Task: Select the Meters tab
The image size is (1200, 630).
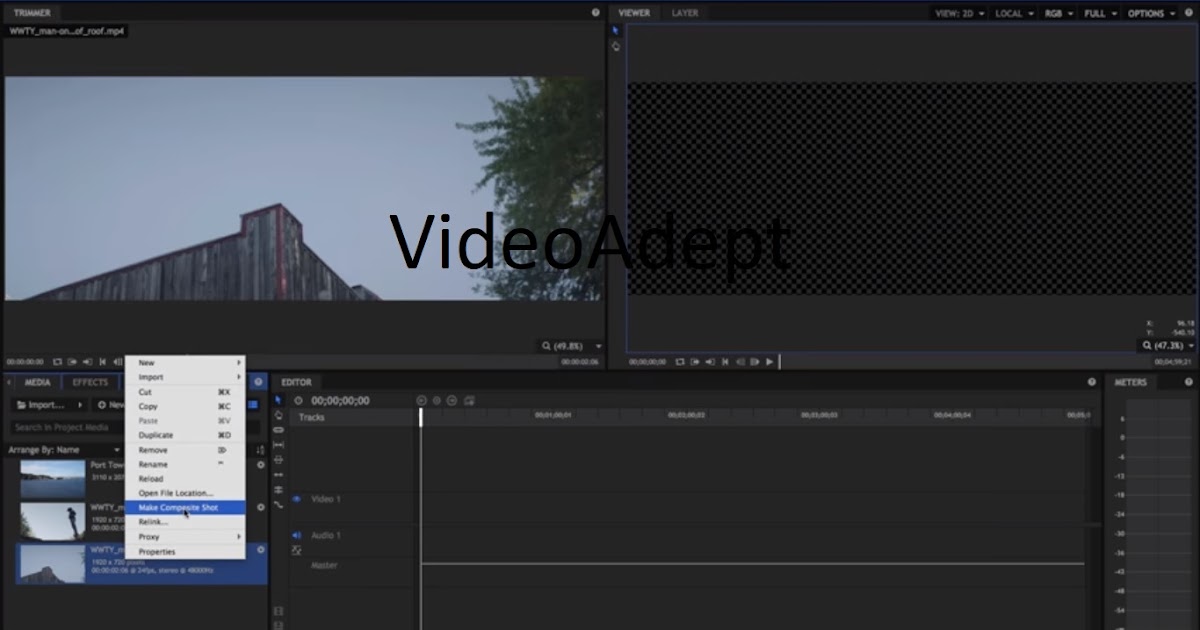Action: point(1131,382)
